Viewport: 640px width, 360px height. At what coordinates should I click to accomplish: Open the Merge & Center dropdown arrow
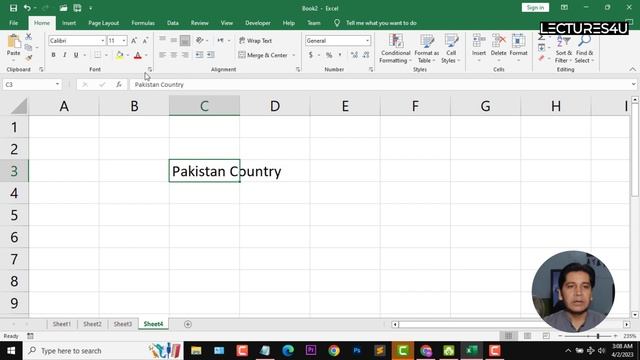click(x=293, y=55)
